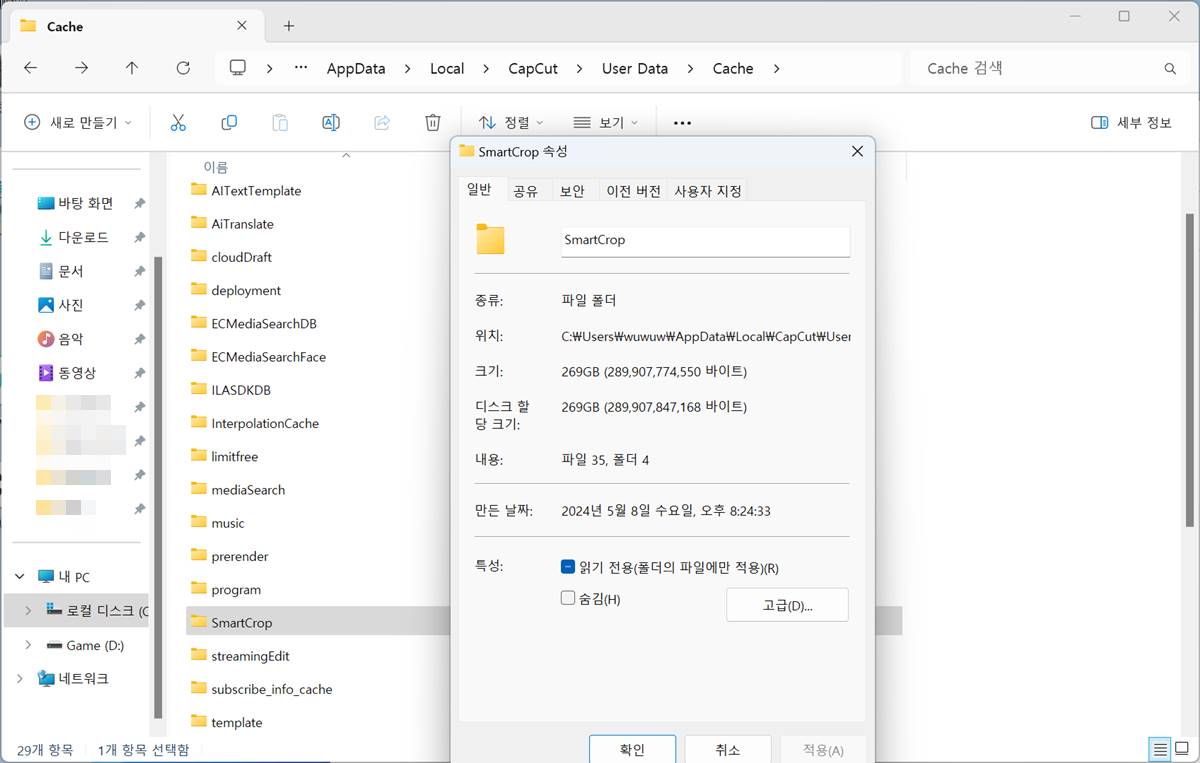Switch to details list view icon
This screenshot has height=763, width=1200.
[x=1160, y=748]
